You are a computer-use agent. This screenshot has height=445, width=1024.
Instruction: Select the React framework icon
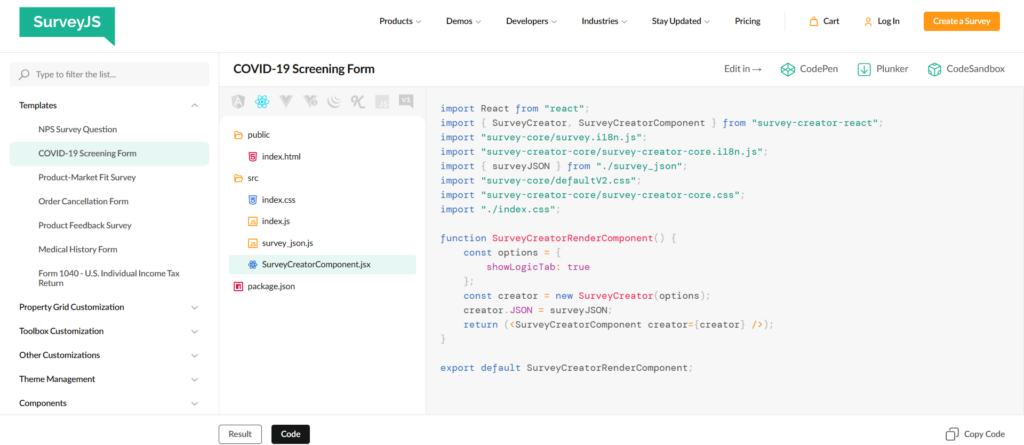click(x=262, y=101)
